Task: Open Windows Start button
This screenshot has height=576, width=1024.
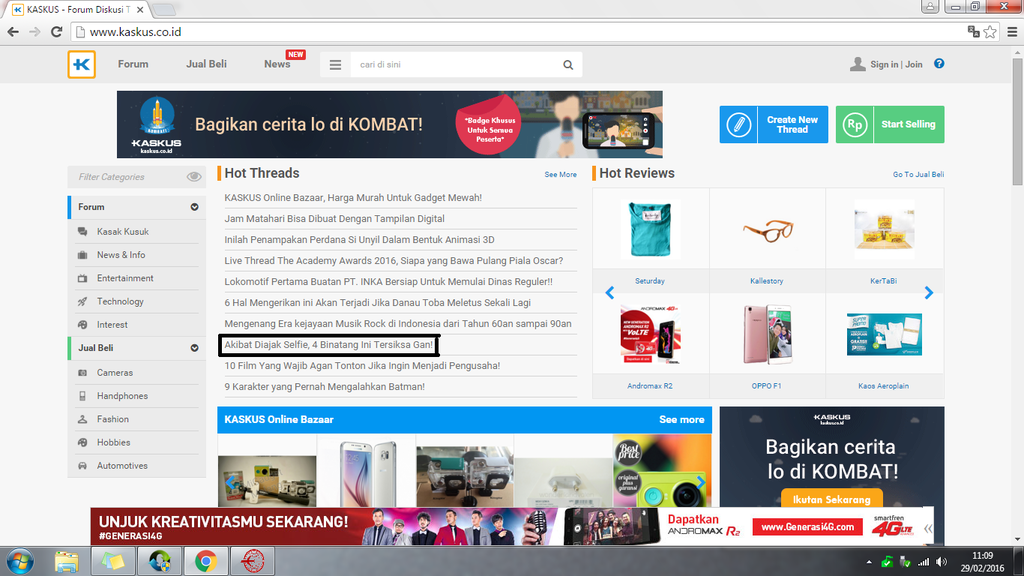Action: (20, 562)
